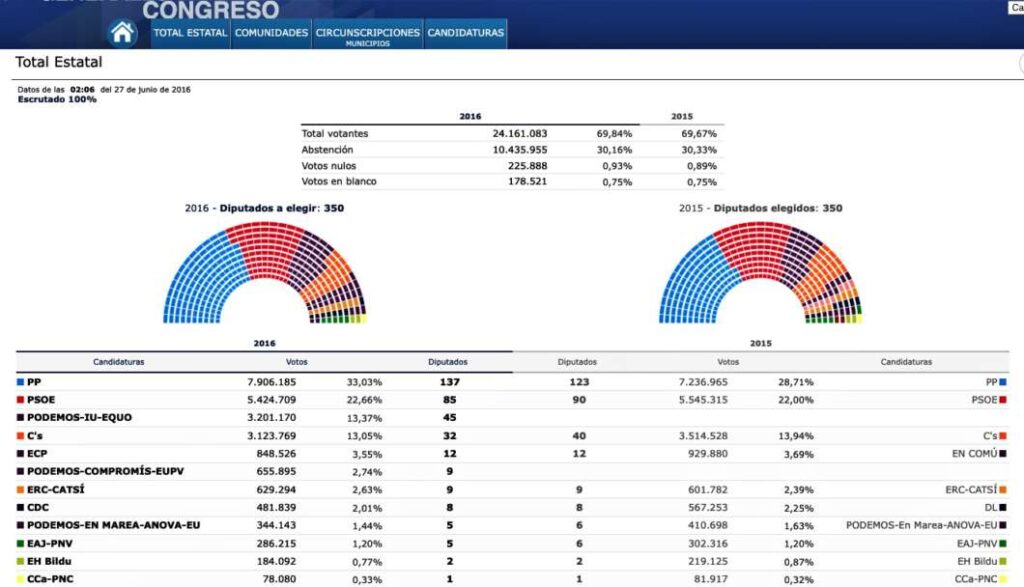Click the CDC party name
The image size is (1024, 587).
click(39, 507)
